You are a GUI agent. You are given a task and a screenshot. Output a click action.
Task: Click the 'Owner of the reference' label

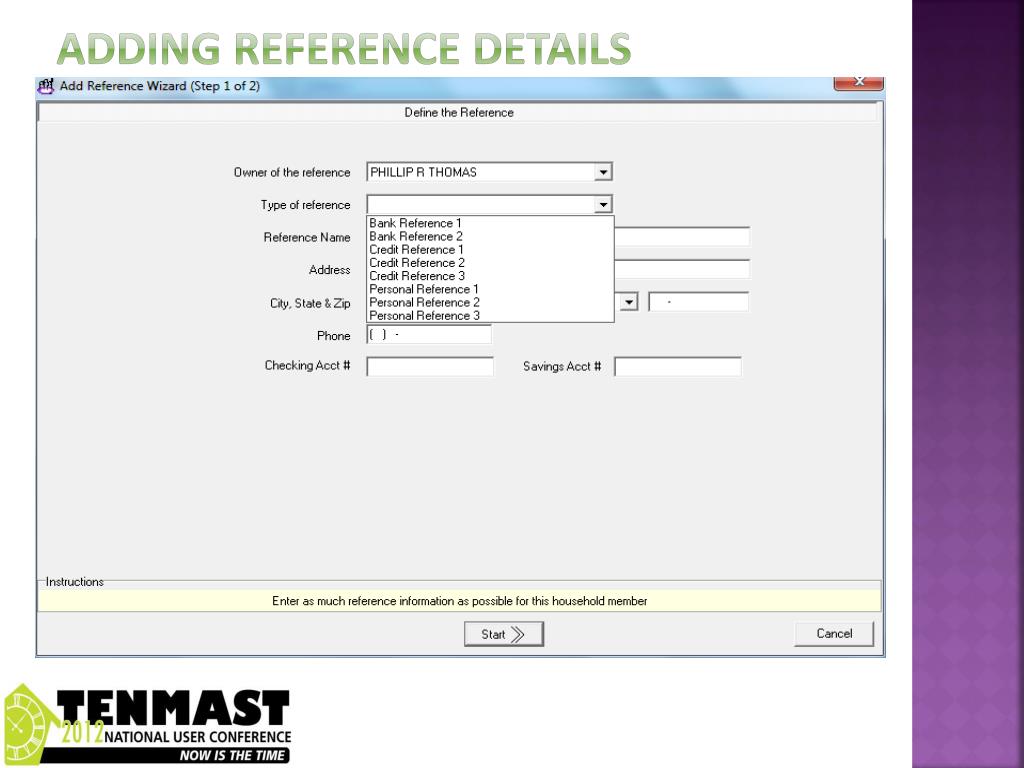click(292, 172)
